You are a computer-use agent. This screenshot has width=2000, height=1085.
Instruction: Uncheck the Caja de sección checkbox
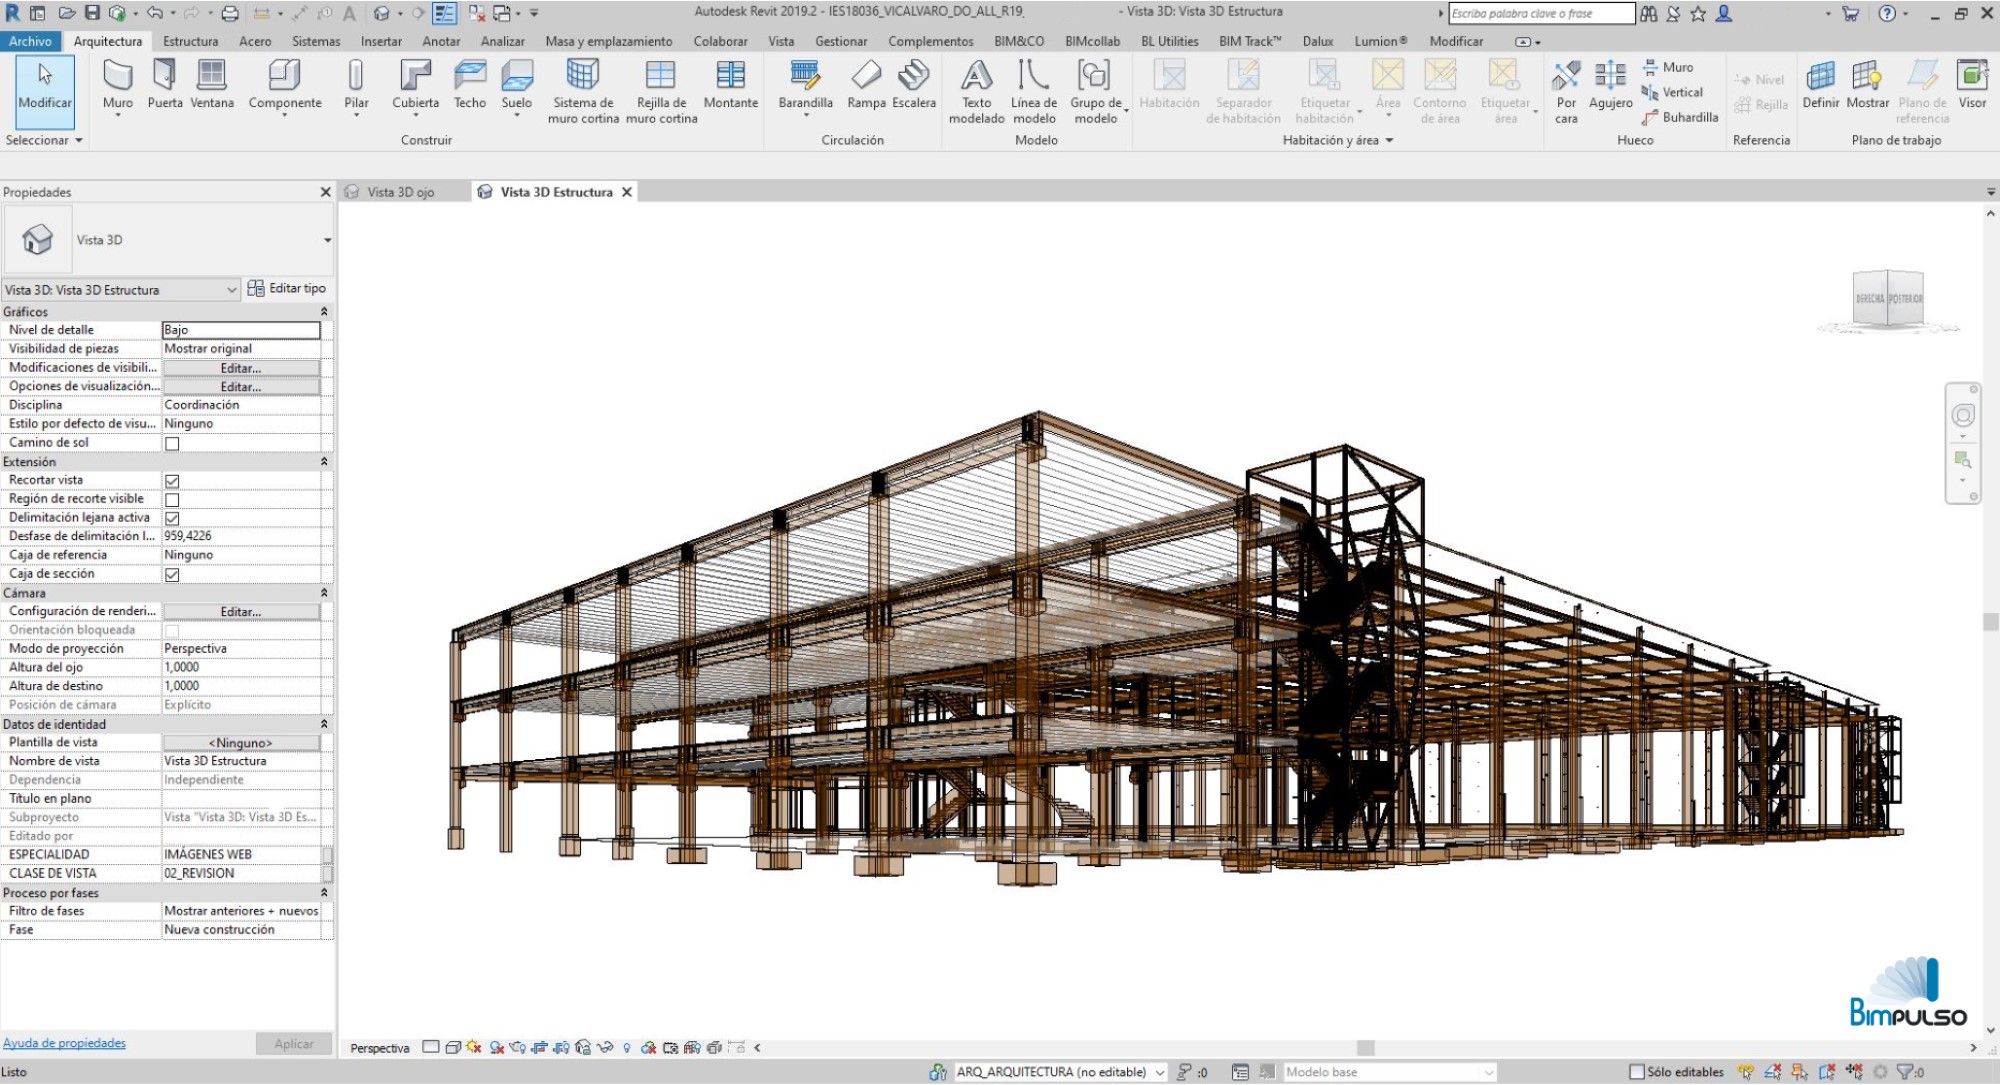(x=172, y=574)
